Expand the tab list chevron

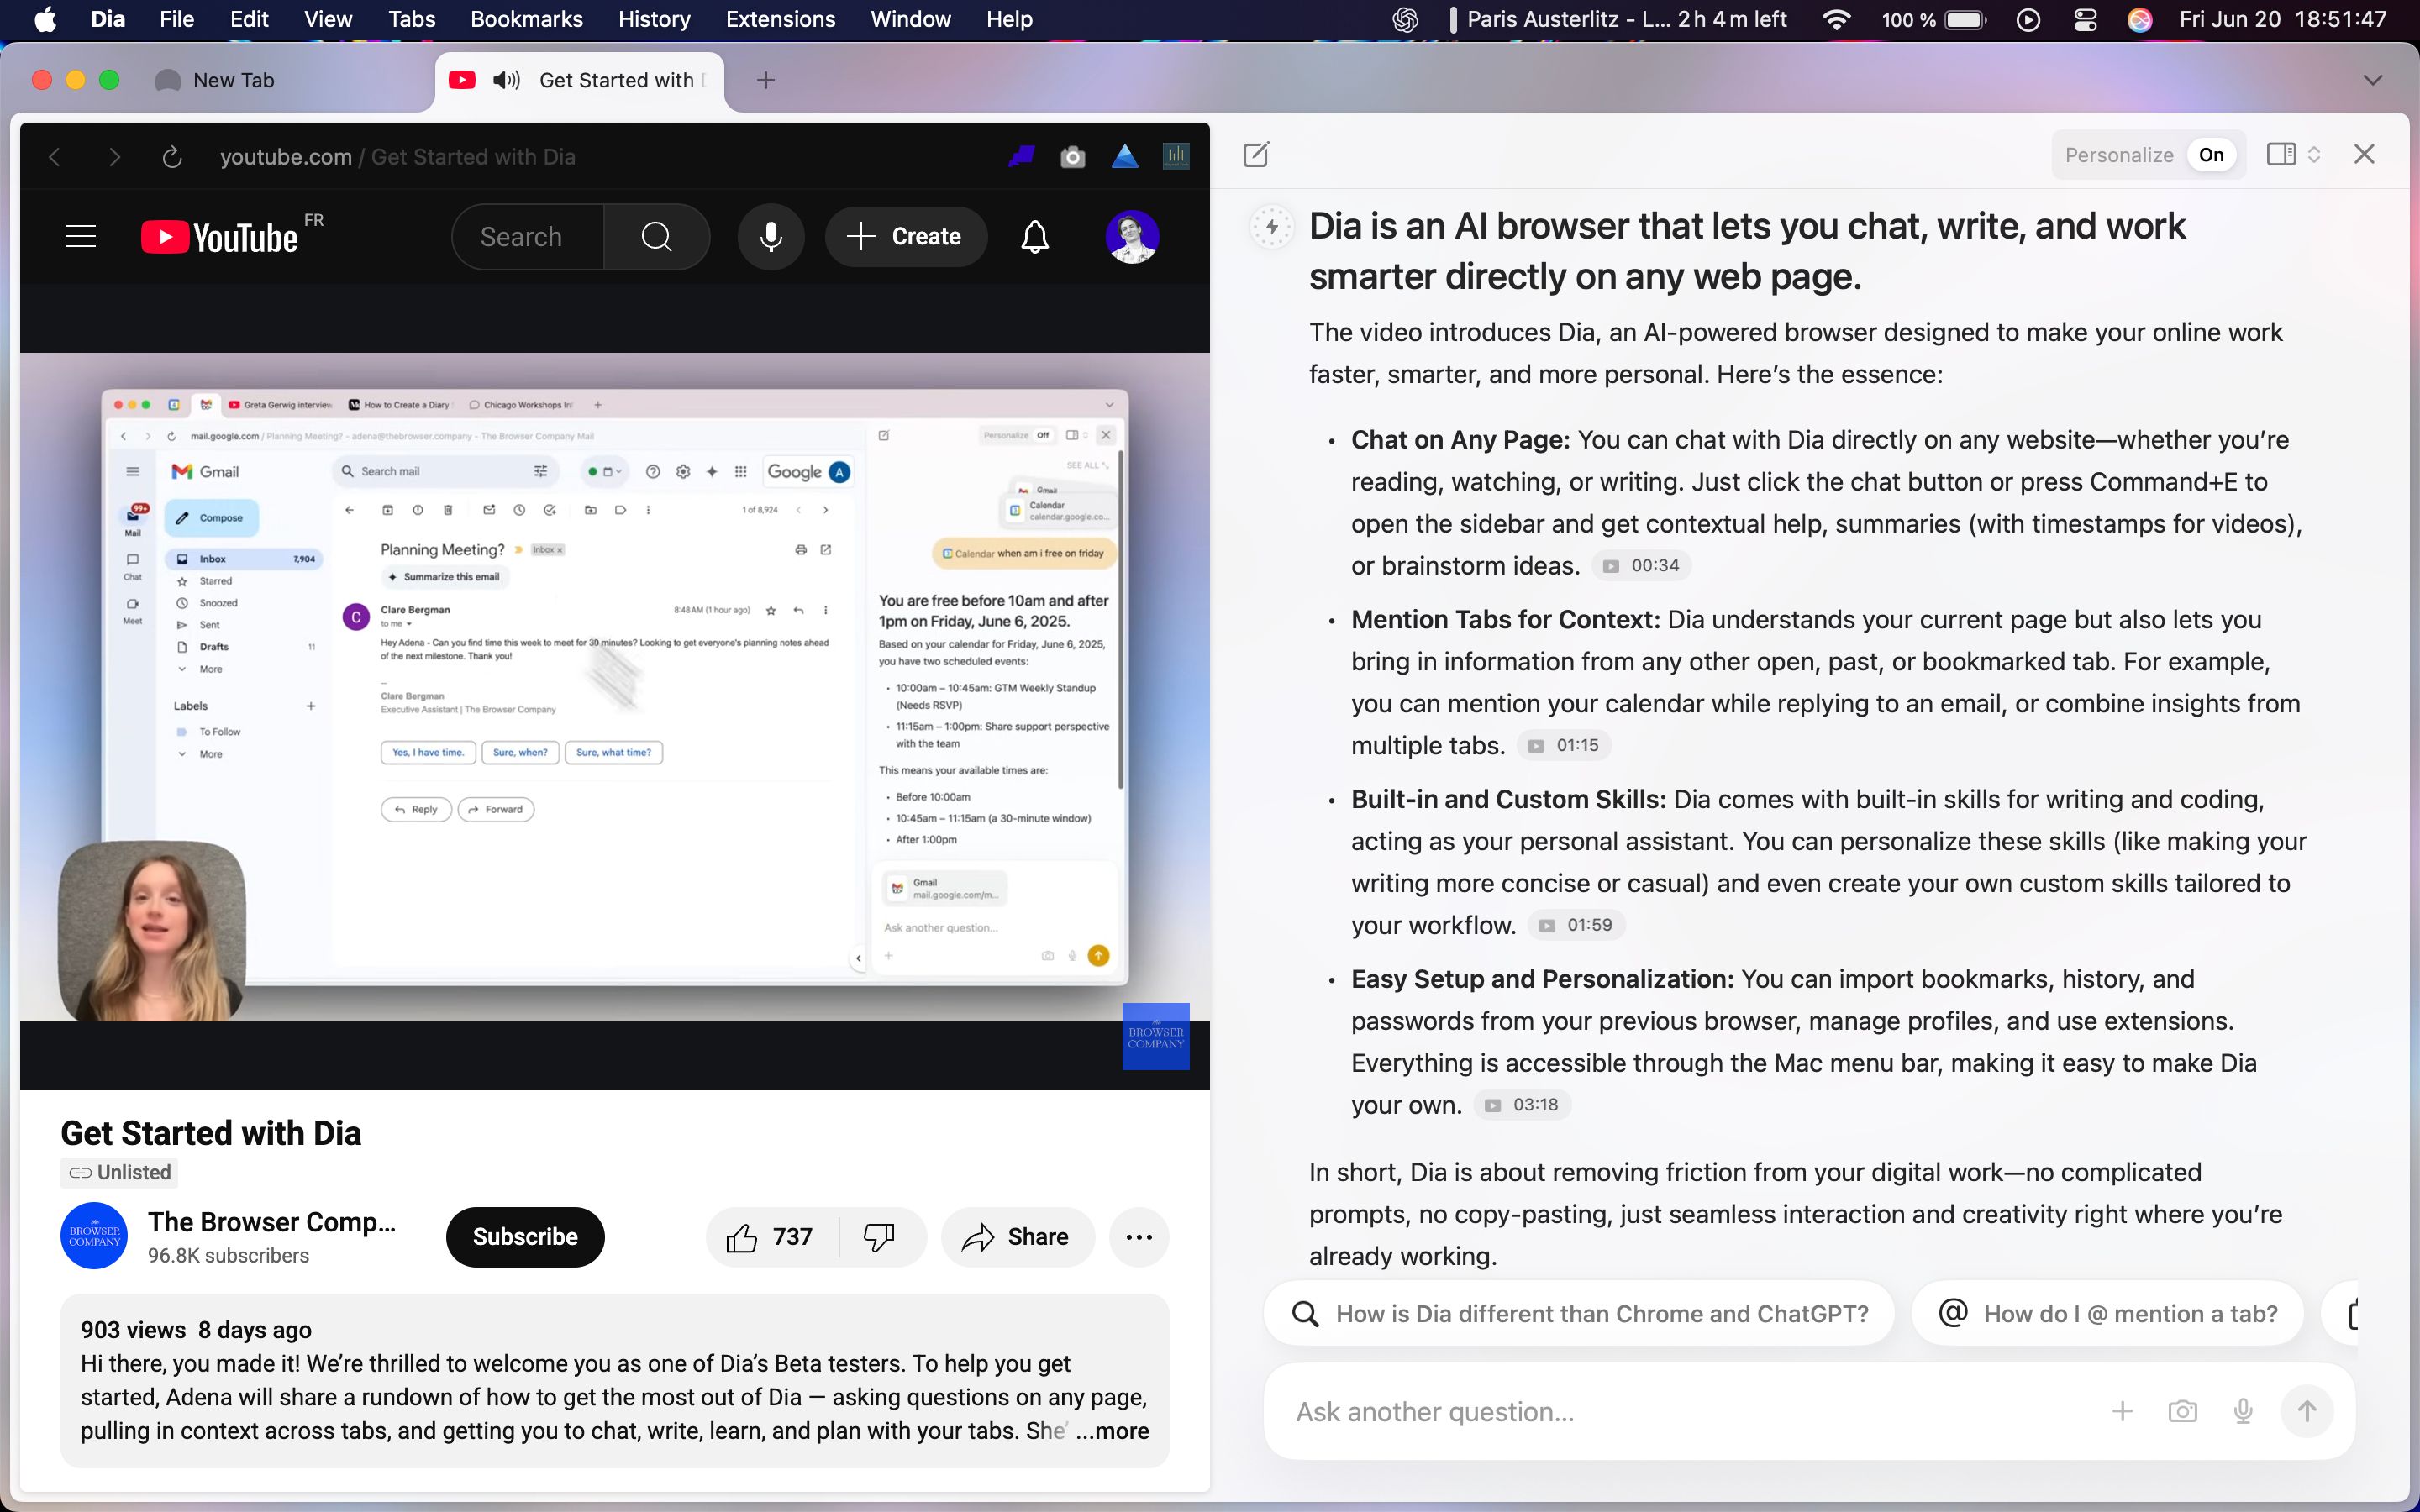(2373, 80)
